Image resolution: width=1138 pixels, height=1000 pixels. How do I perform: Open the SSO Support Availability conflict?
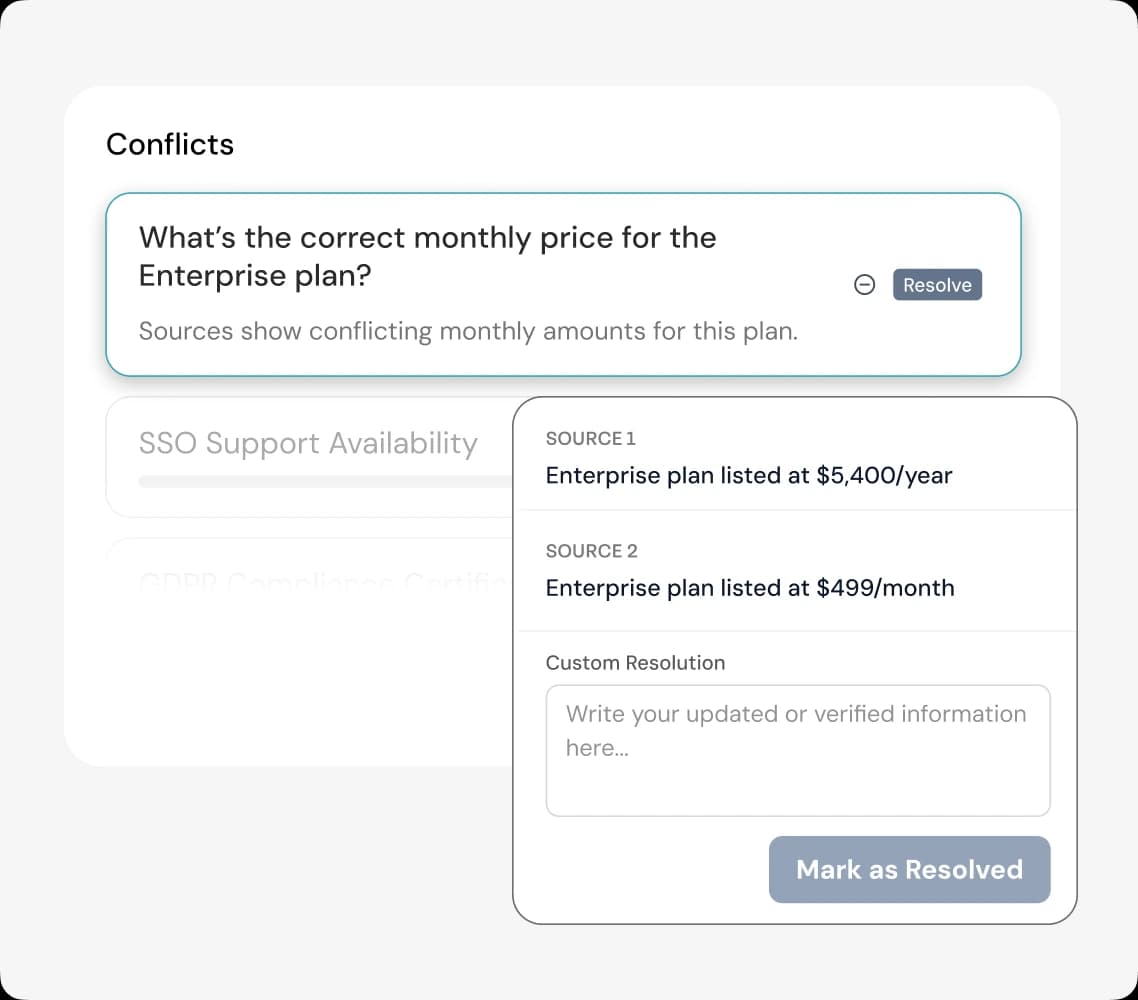pos(308,443)
